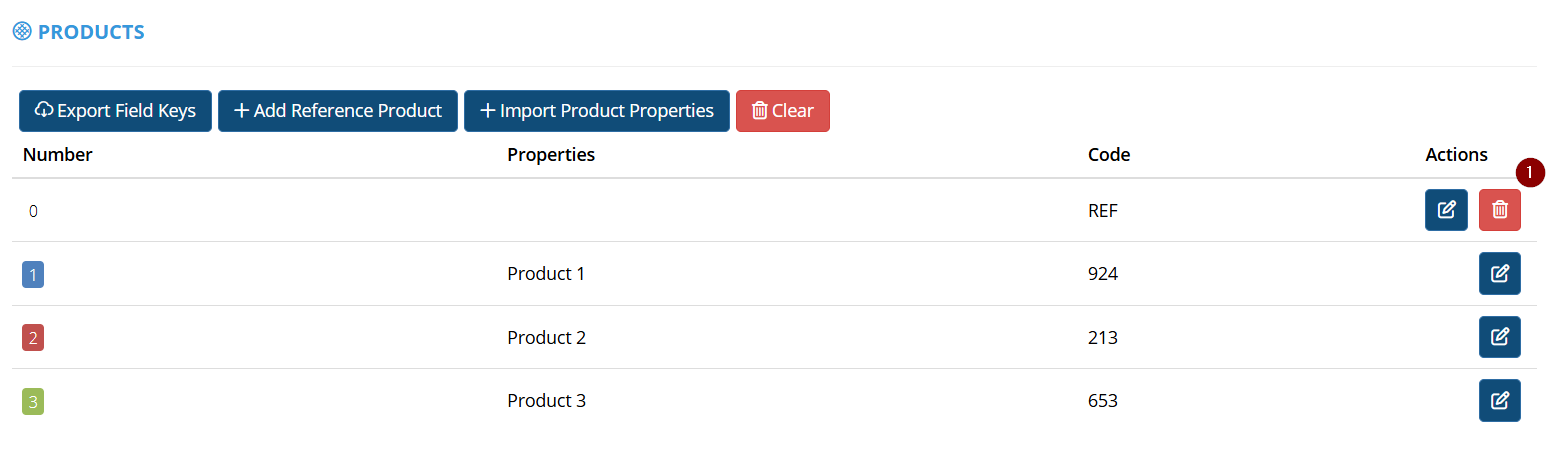Viewport: 1553px width, 451px height.
Task: Click the Products section header icon
Action: pyautogui.click(x=22, y=32)
